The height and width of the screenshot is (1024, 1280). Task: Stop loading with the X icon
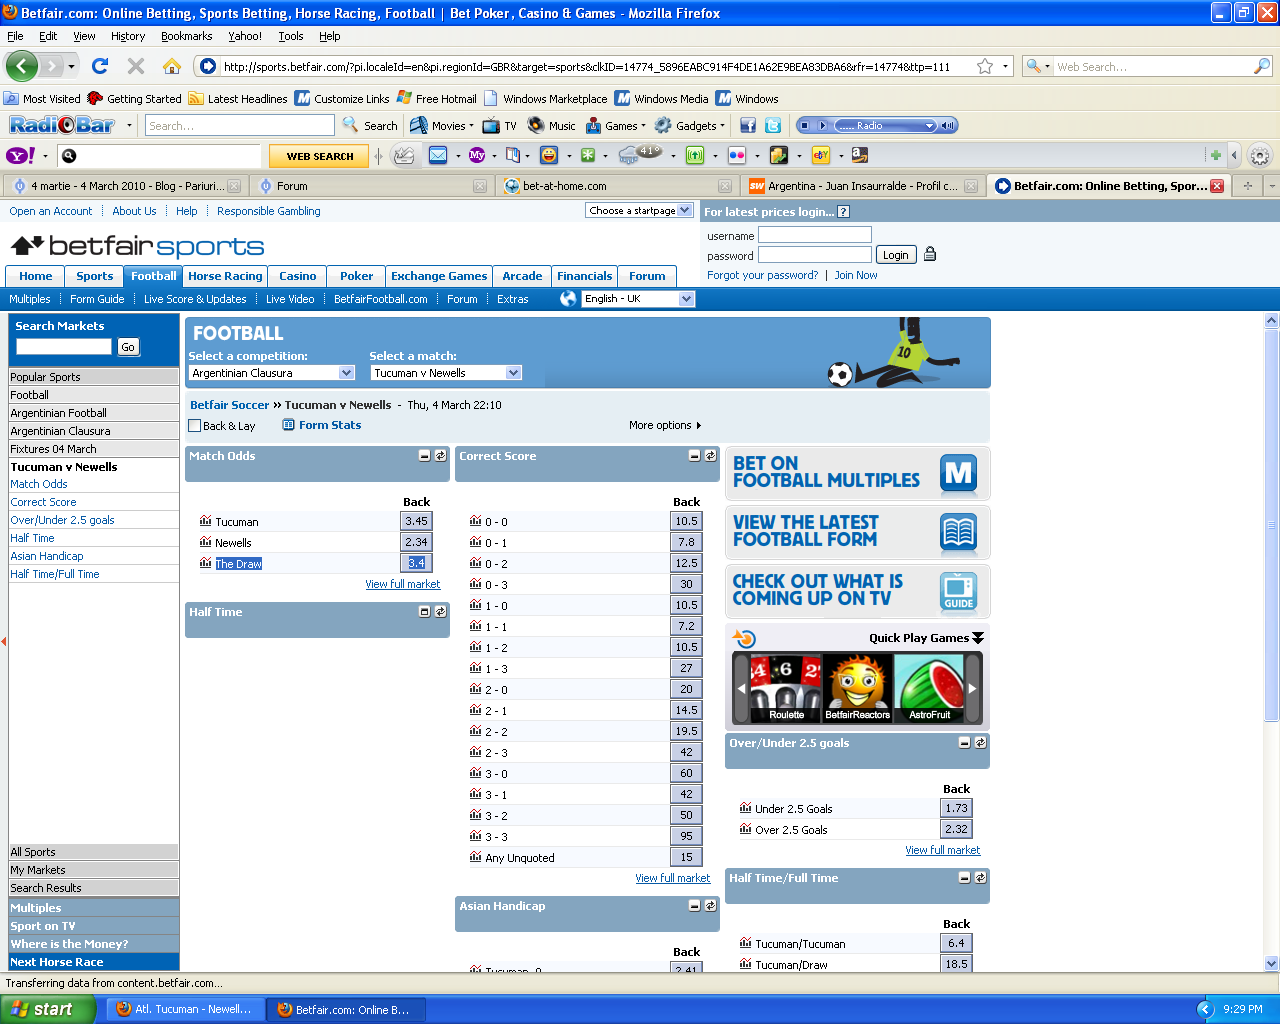click(136, 66)
